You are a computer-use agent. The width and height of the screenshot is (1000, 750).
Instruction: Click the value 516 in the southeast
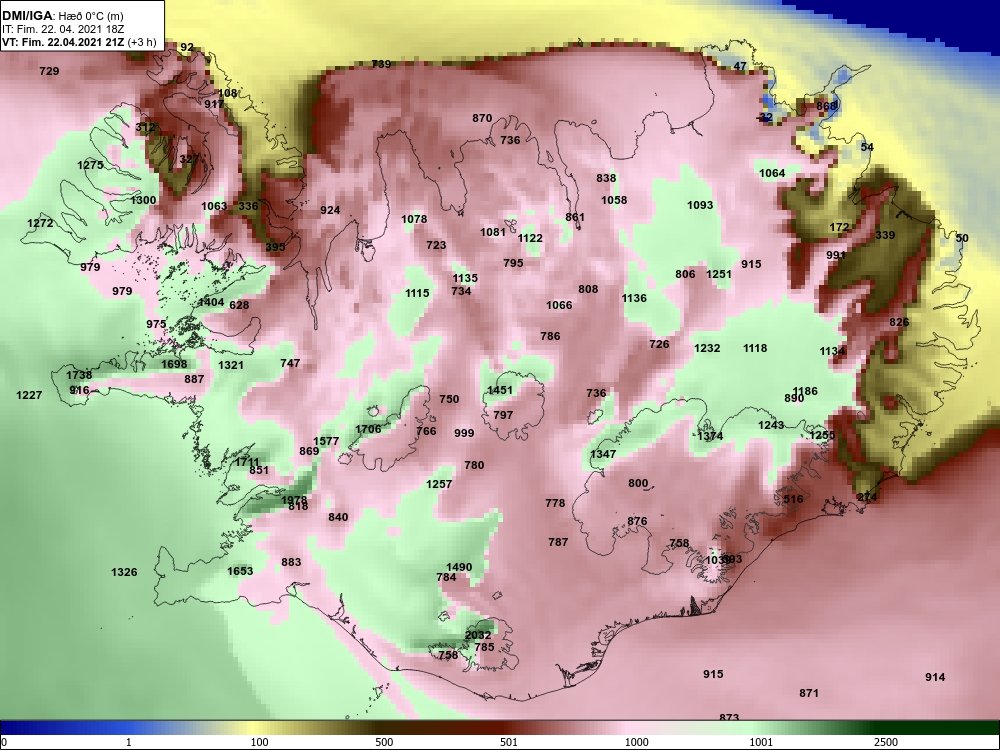[793, 499]
